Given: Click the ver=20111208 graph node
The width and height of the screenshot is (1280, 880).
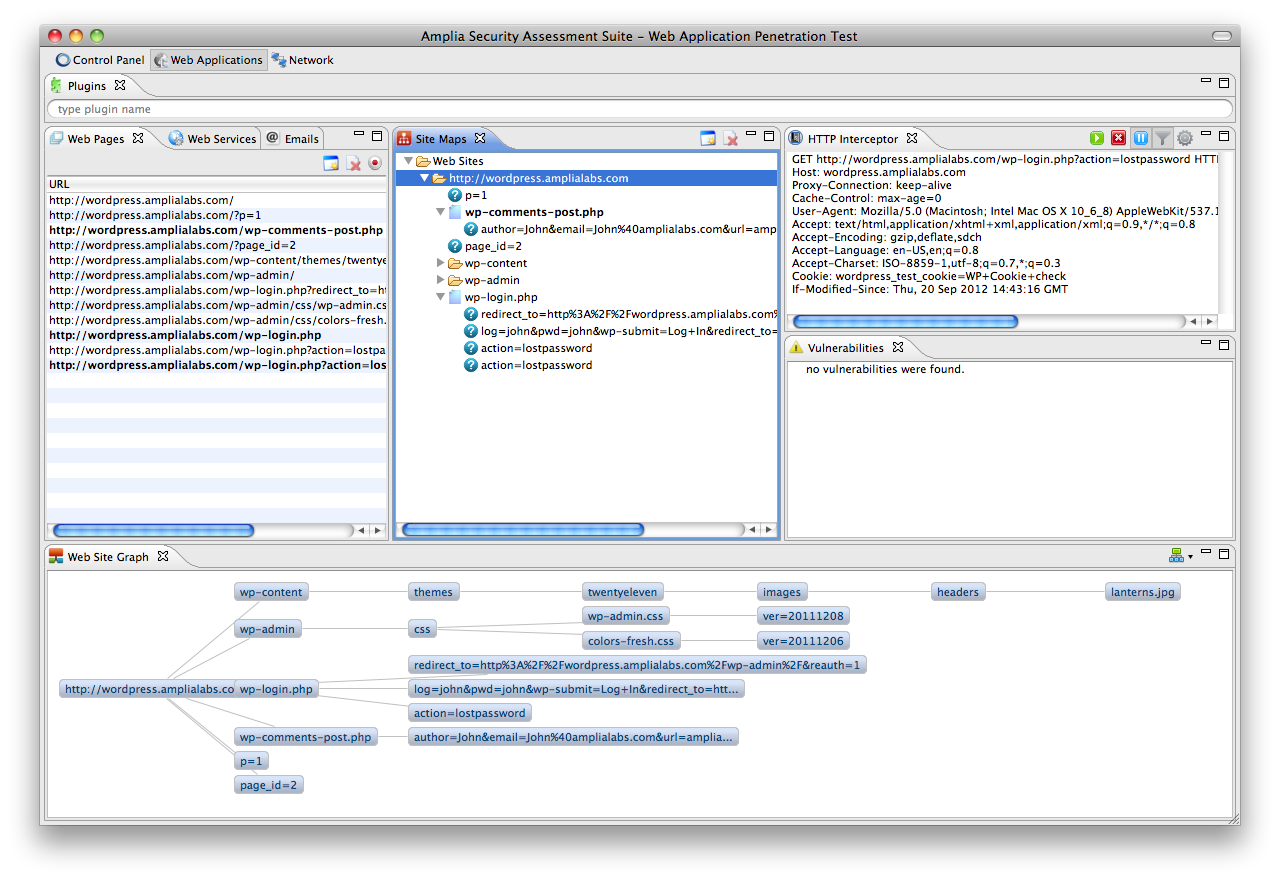Looking at the screenshot, I should pos(803,616).
